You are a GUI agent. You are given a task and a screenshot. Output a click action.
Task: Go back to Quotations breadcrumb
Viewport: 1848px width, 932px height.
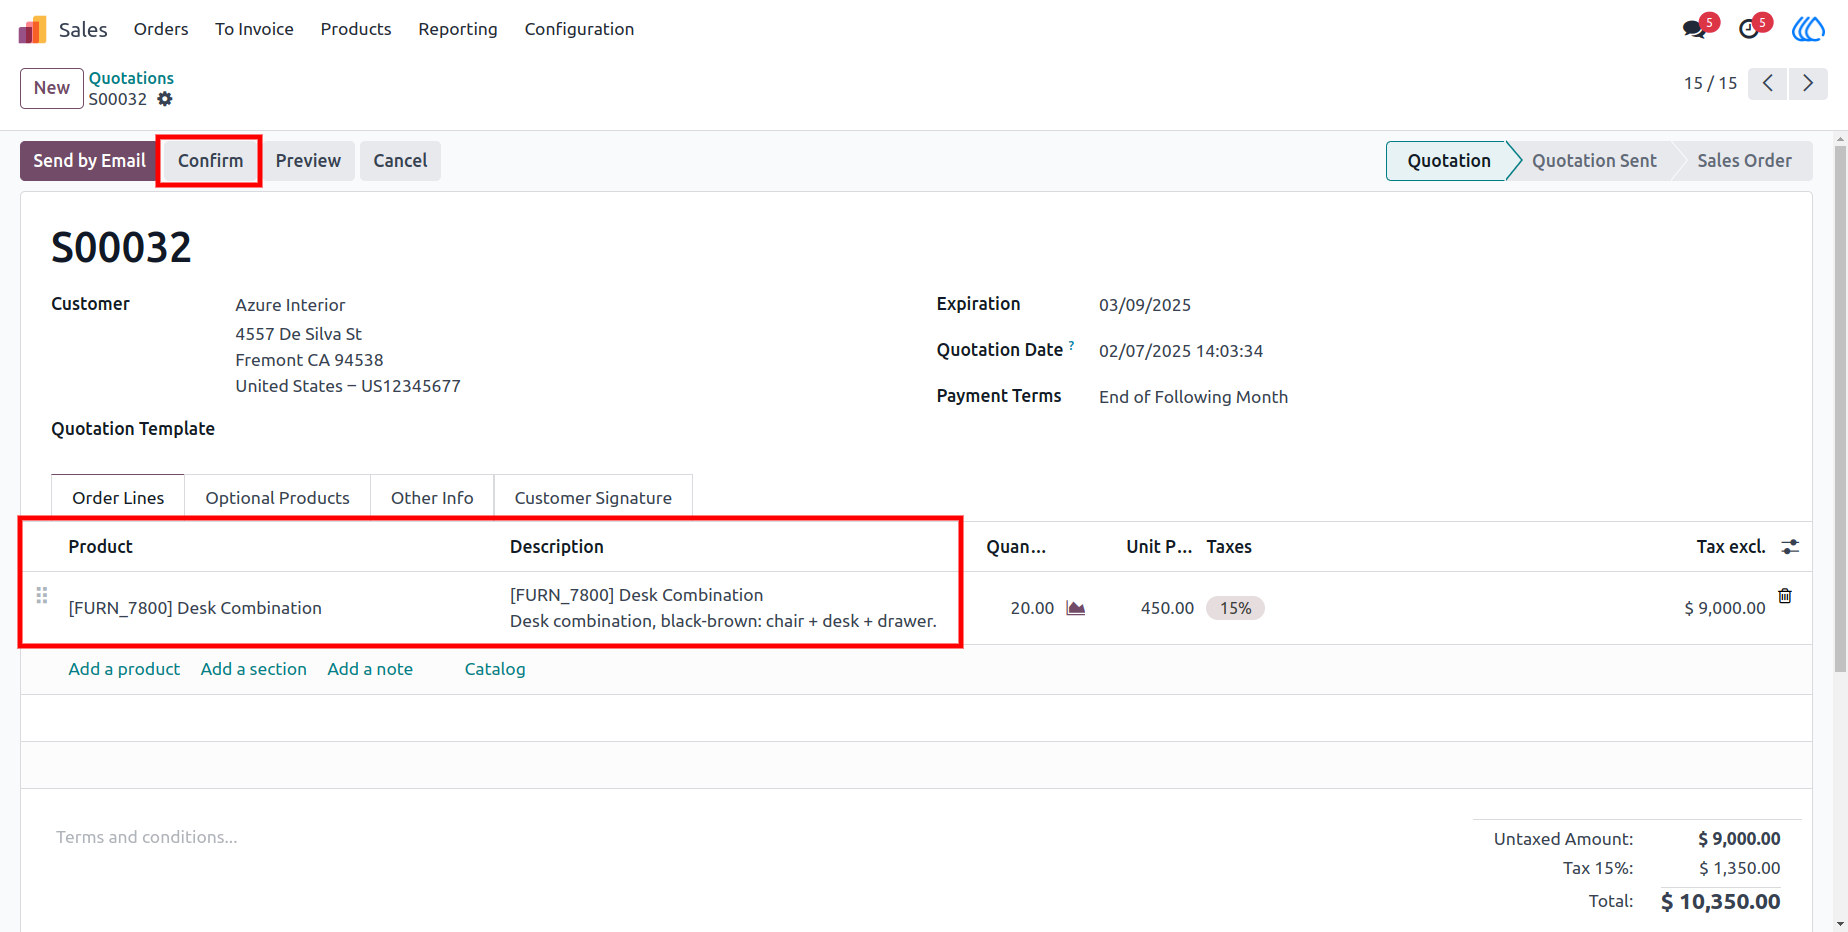[x=131, y=78]
